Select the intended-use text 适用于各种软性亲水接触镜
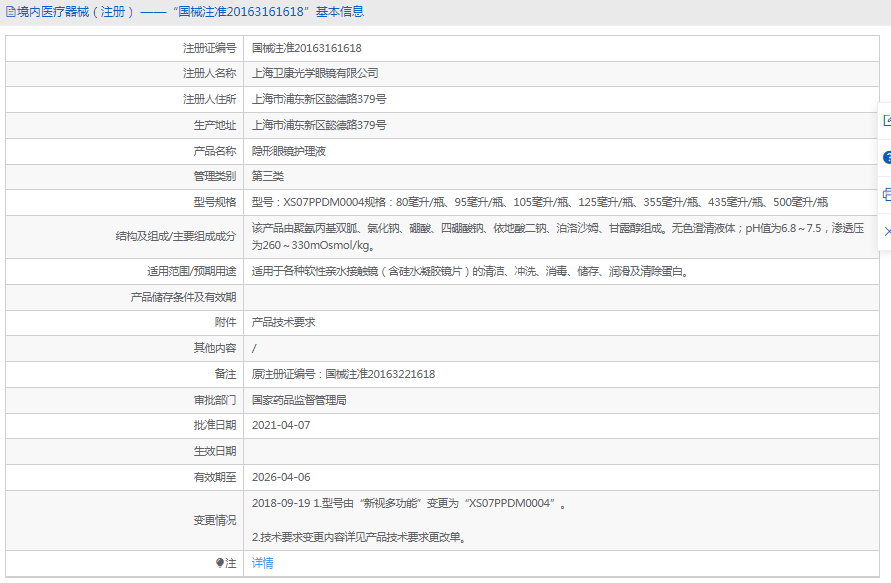The width and height of the screenshot is (891, 583). pyautogui.click(x=471, y=272)
